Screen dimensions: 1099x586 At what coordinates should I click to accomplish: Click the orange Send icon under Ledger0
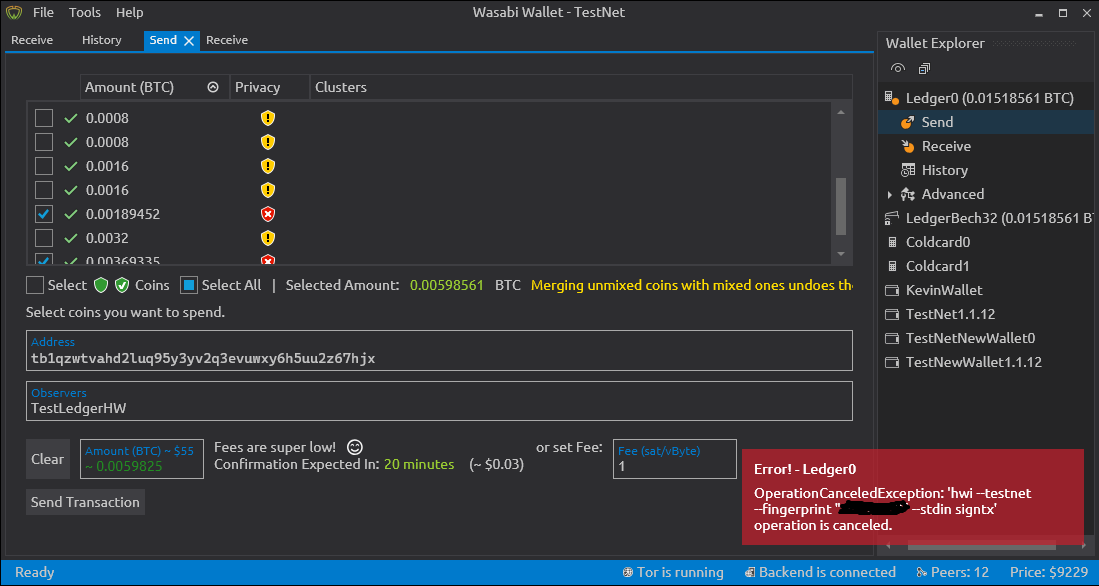click(908, 122)
